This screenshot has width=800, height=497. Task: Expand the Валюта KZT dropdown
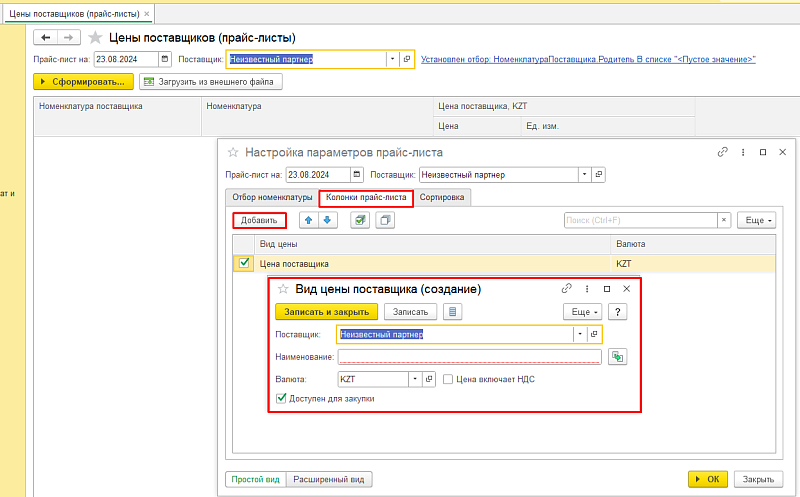415,380
